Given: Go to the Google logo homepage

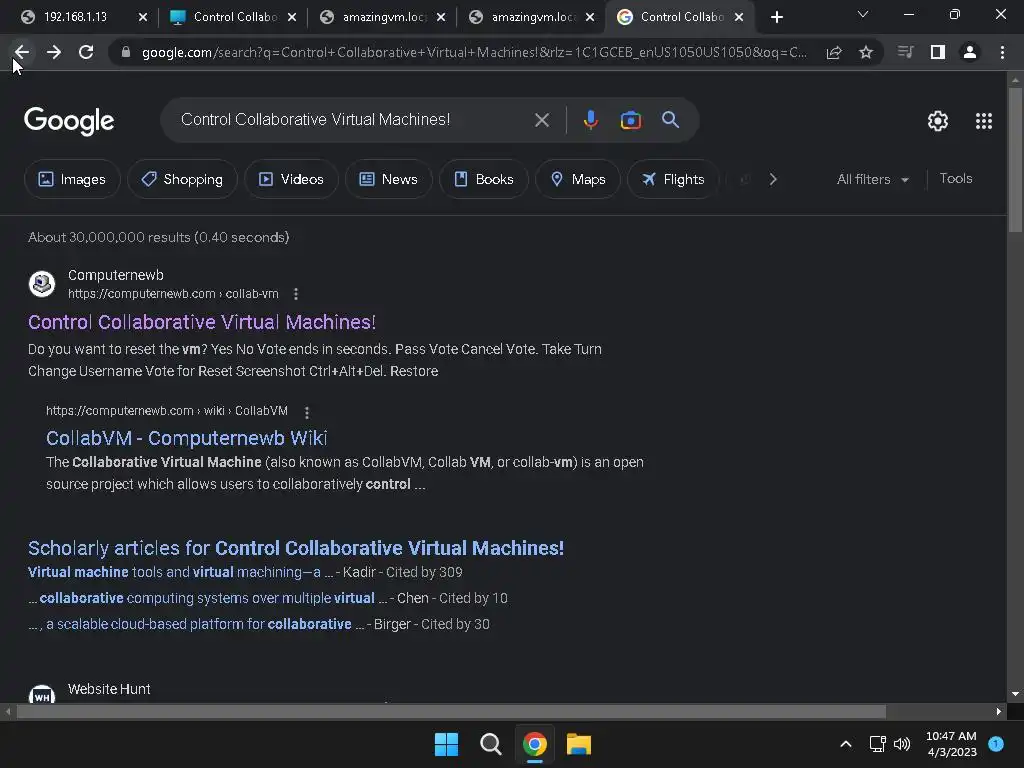Looking at the screenshot, I should [69, 121].
